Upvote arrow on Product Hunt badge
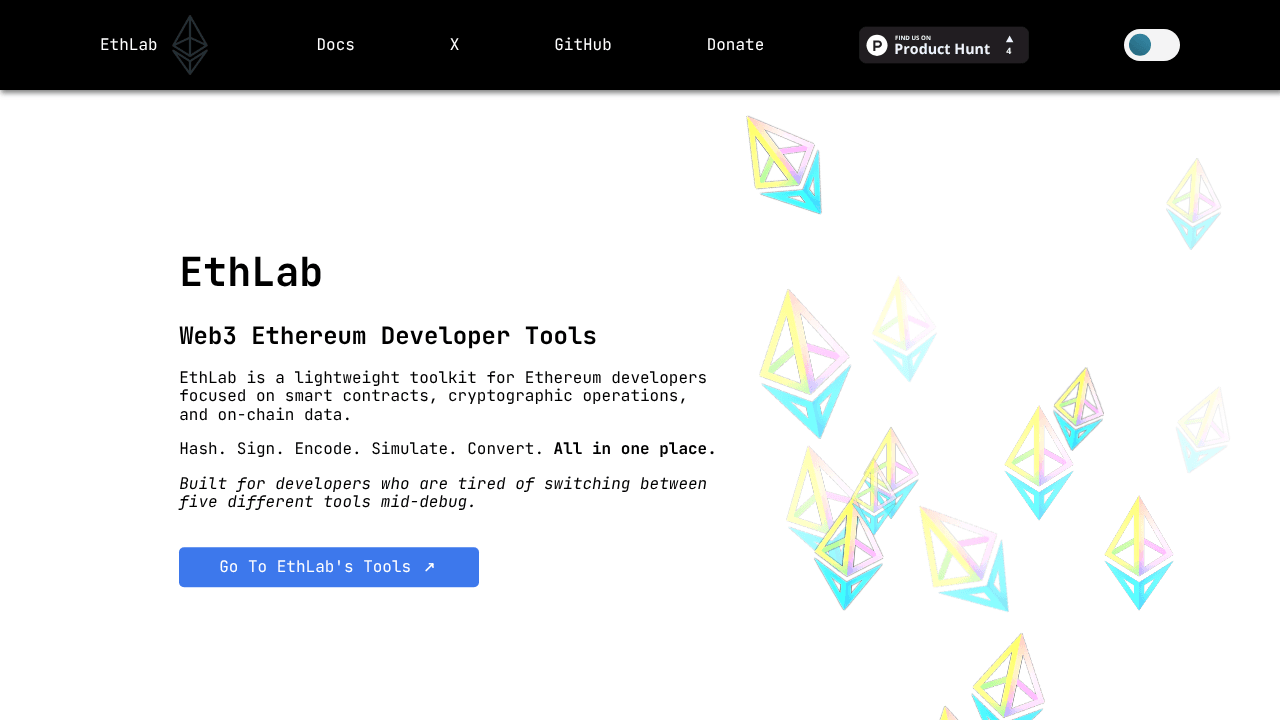The image size is (1280, 720). (1009, 39)
